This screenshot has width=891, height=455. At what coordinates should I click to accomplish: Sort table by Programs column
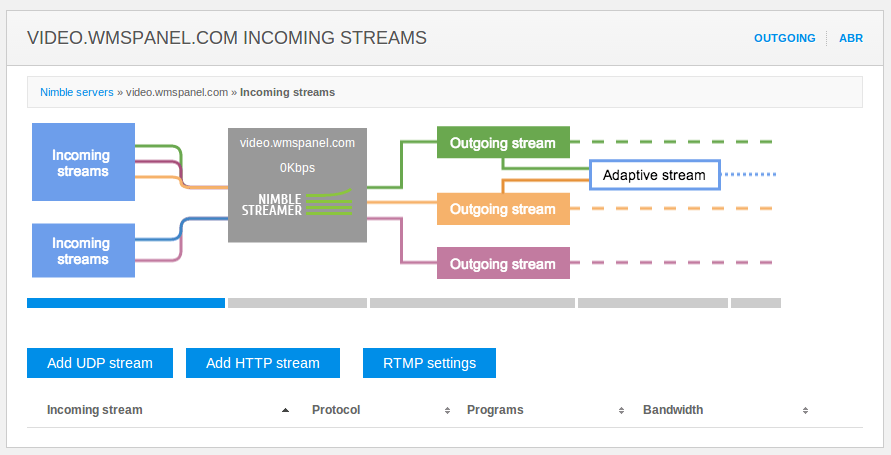click(x=621, y=410)
